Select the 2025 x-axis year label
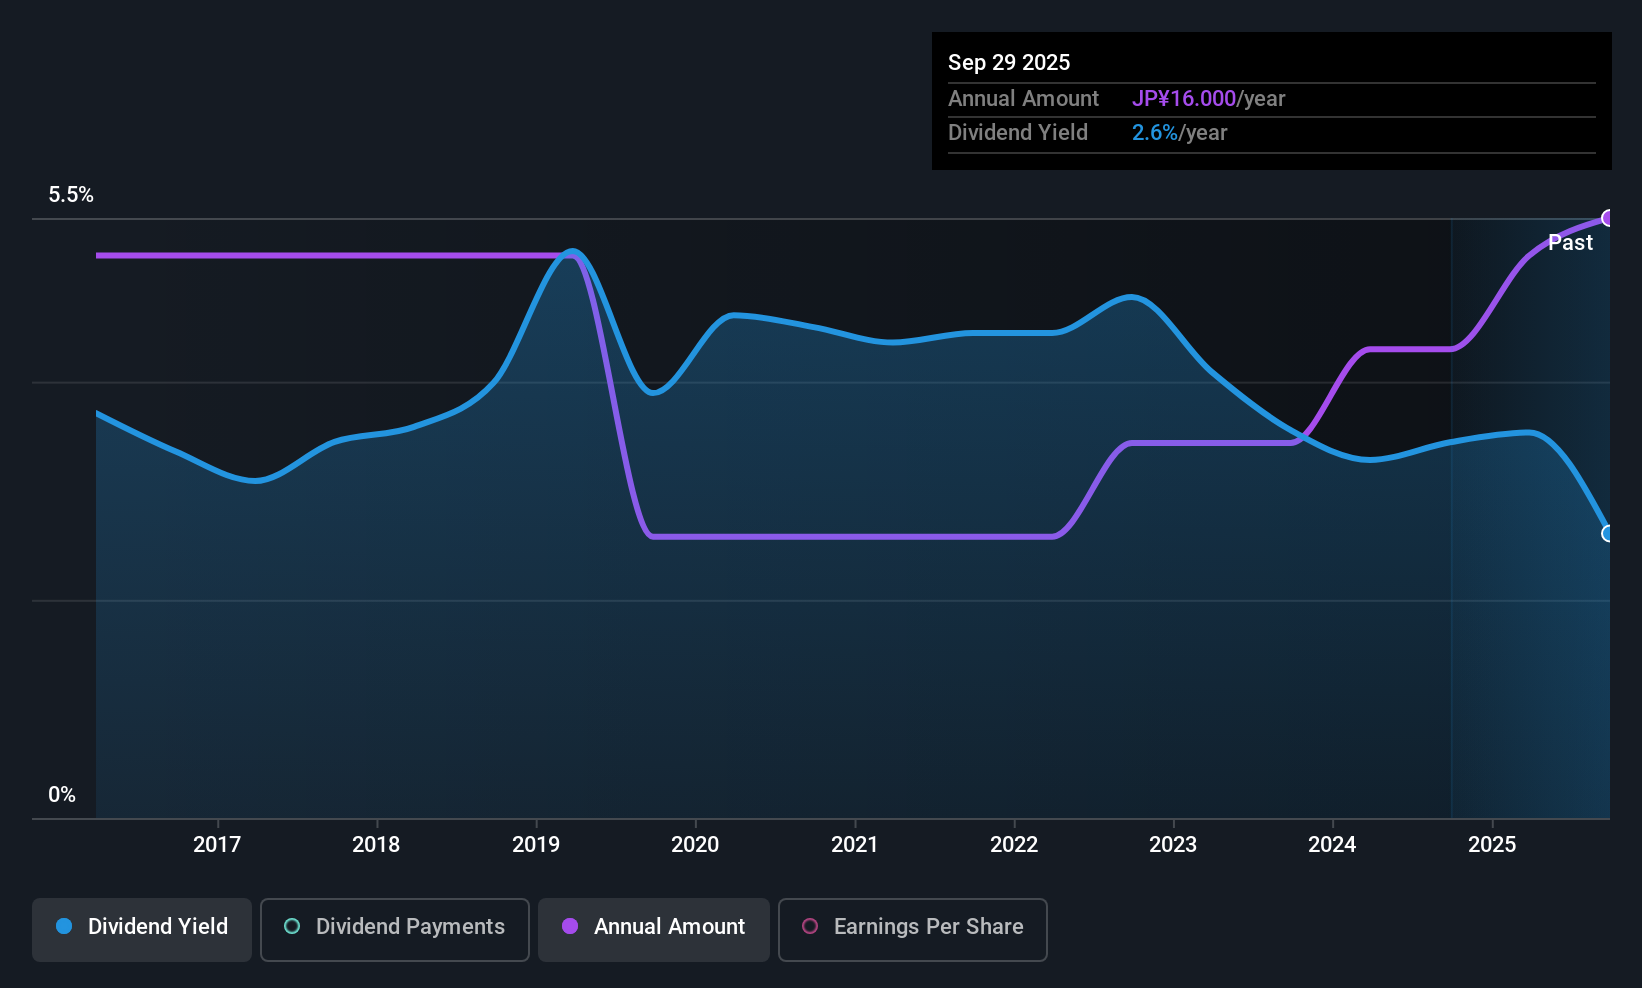Image resolution: width=1642 pixels, height=988 pixels. [1492, 845]
